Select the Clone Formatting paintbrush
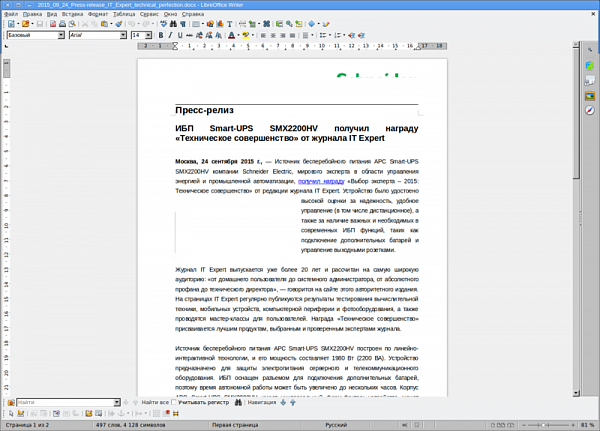Image resolution: width=600 pixels, height=431 pixels. point(119,24)
